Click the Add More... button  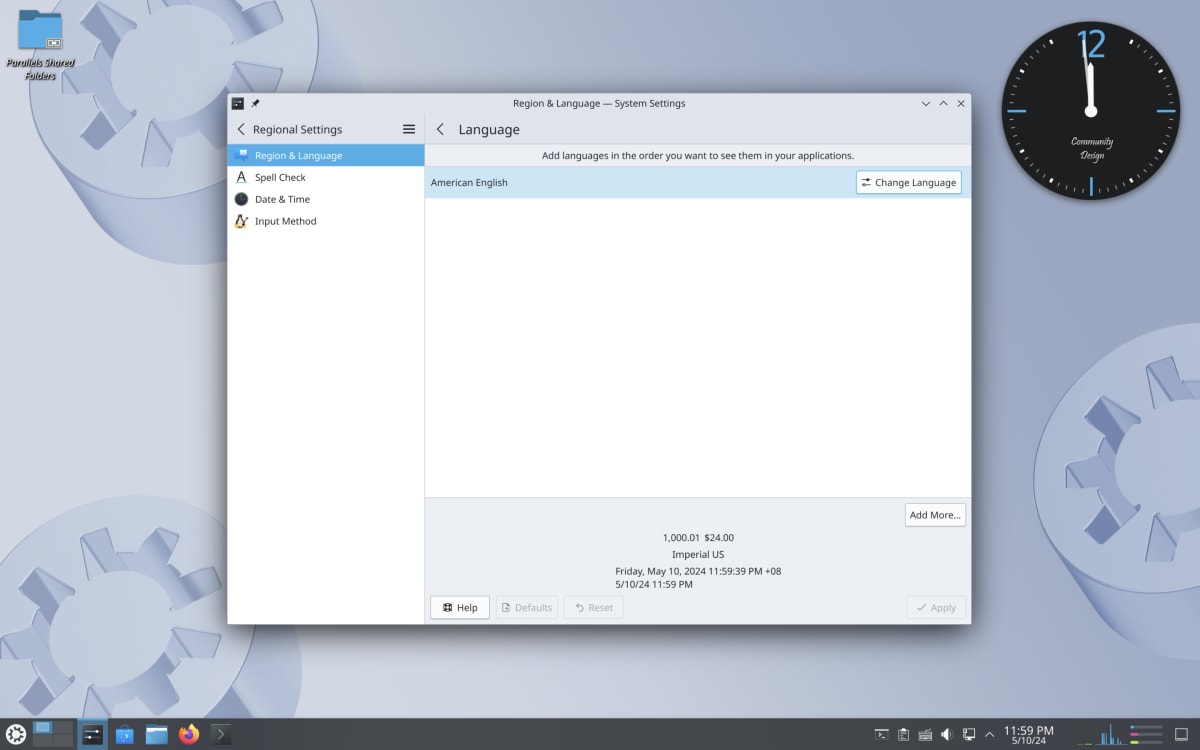click(x=935, y=515)
